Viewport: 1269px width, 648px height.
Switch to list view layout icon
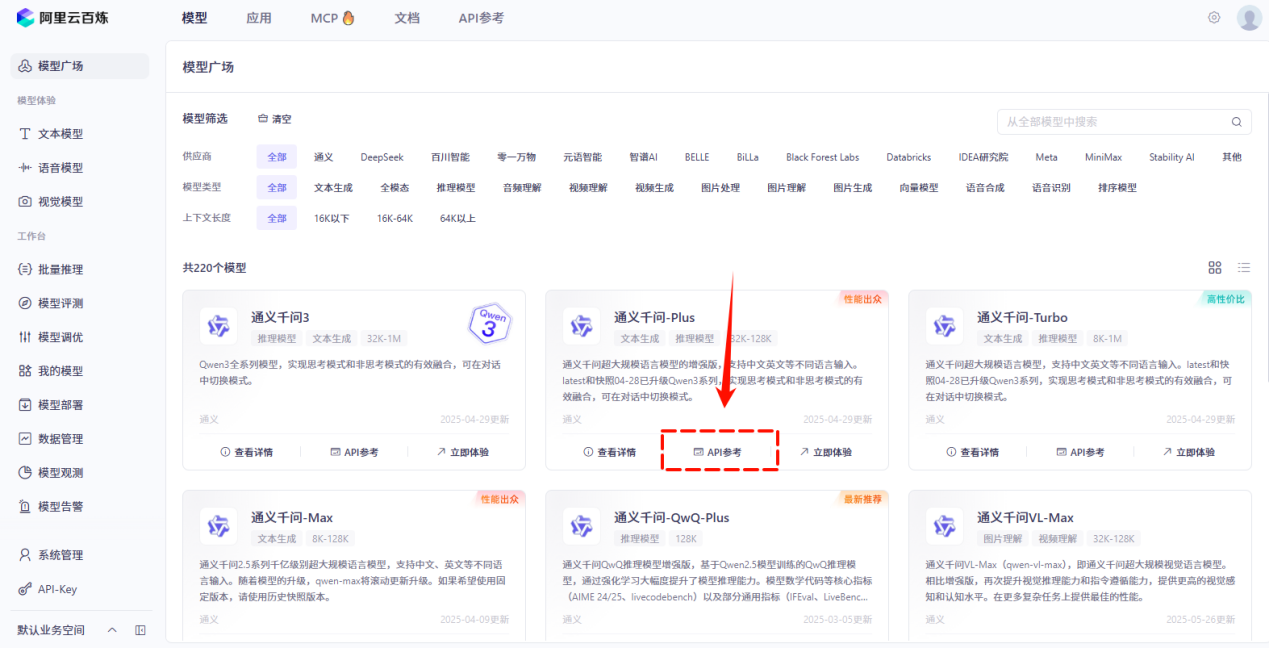[1244, 267]
